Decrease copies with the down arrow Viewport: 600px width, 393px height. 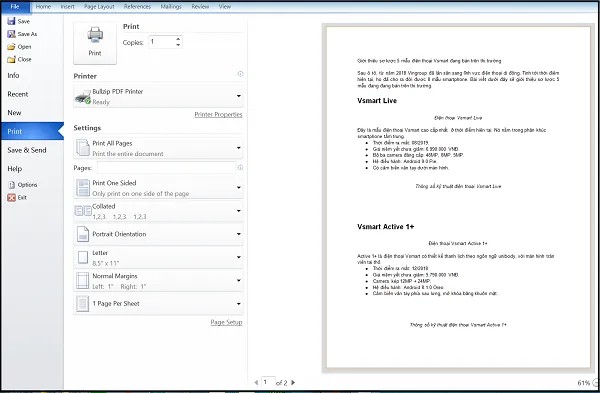(178, 45)
